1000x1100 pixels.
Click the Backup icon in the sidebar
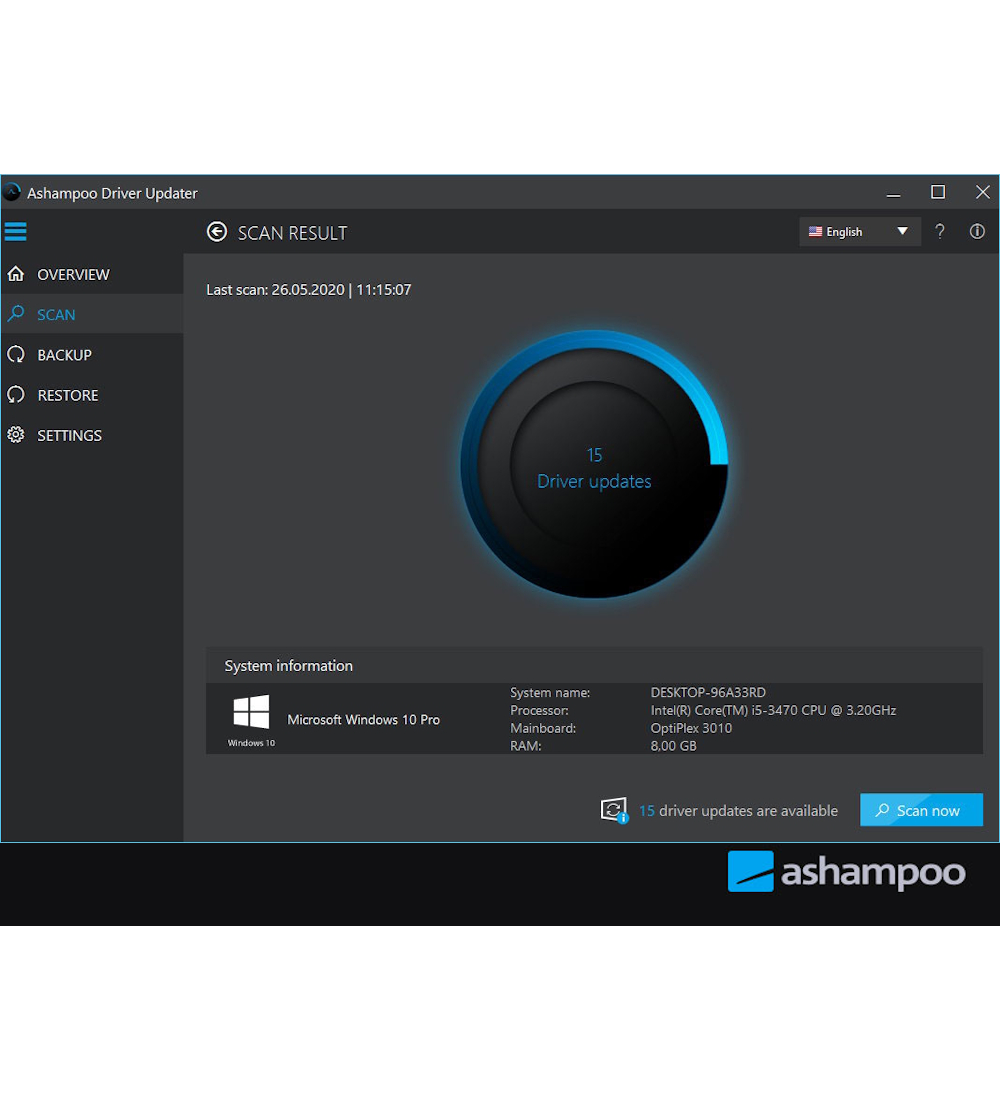click(16, 355)
